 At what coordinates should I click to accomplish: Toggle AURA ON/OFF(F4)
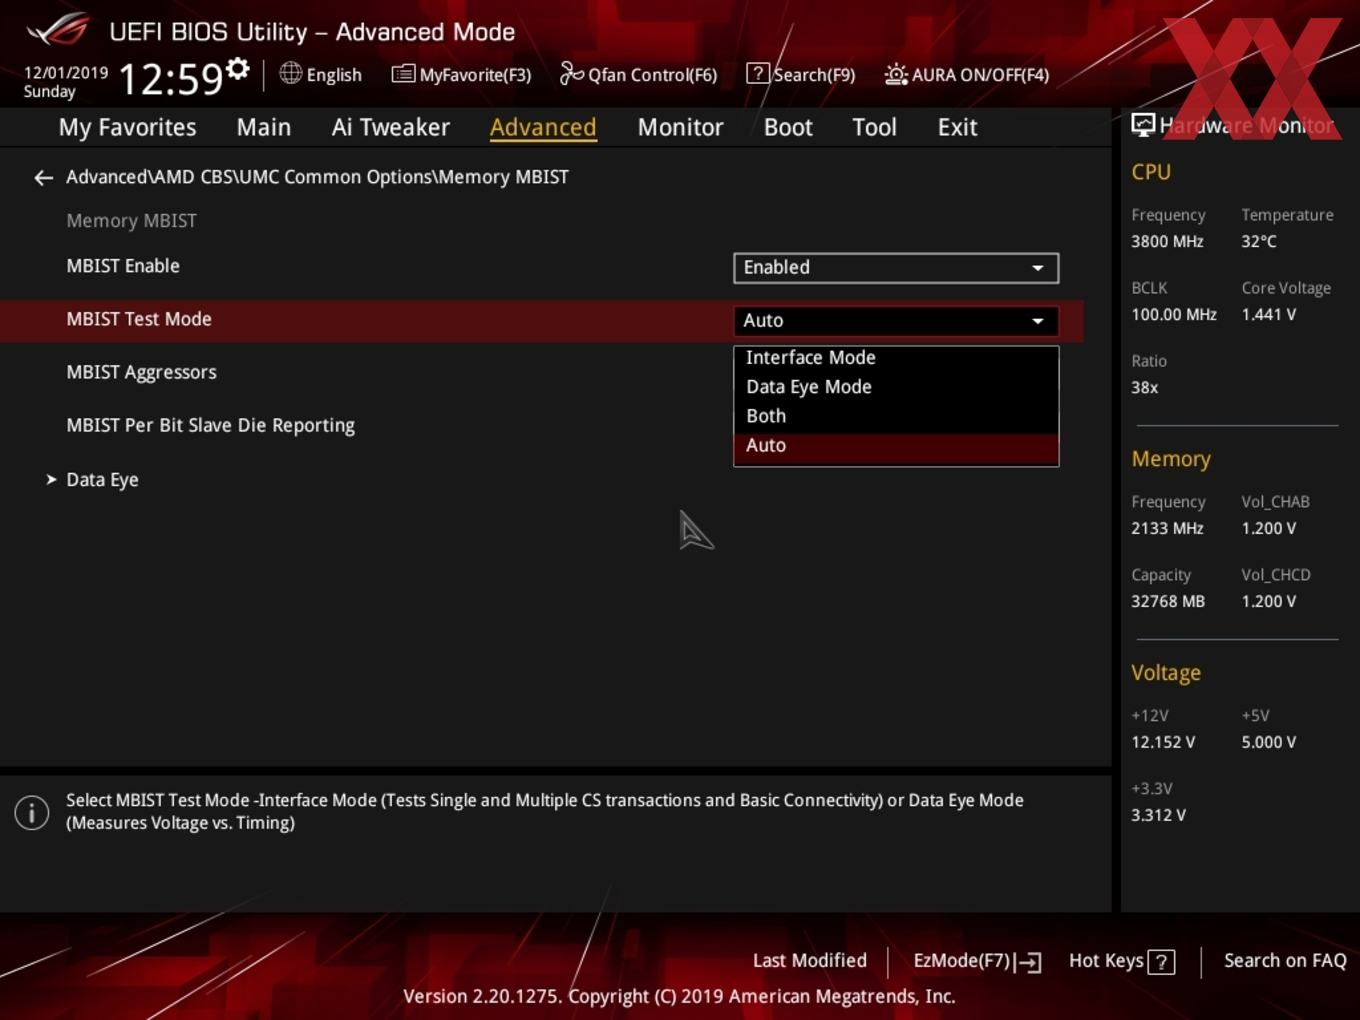tap(967, 74)
